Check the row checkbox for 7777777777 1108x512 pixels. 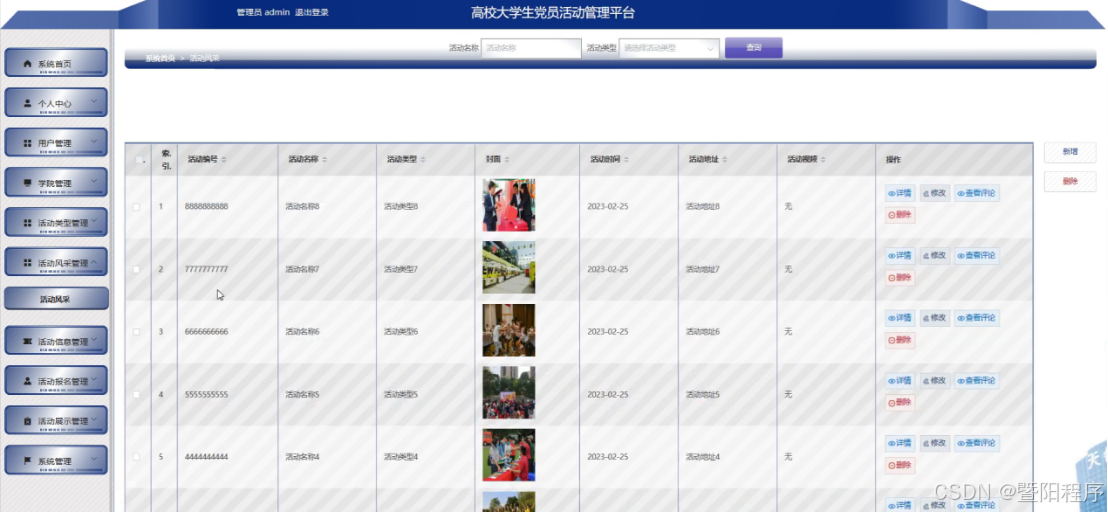click(x=136, y=269)
